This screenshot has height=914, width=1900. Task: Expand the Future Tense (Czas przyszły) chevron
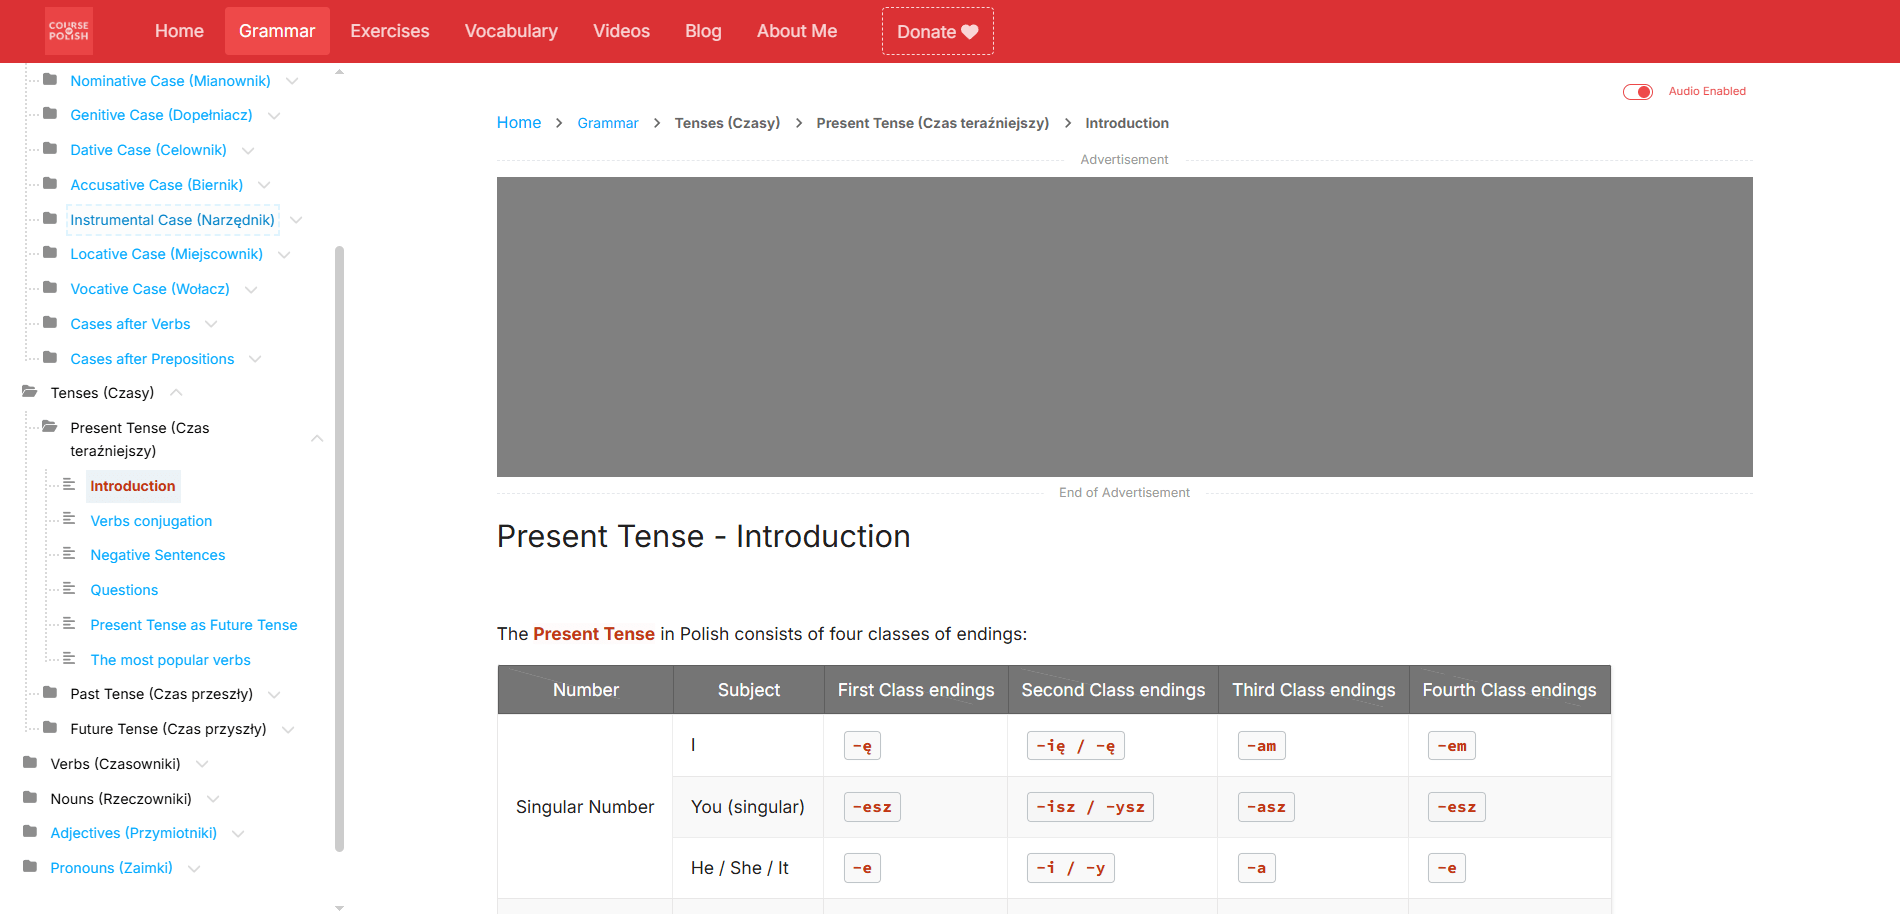click(288, 730)
